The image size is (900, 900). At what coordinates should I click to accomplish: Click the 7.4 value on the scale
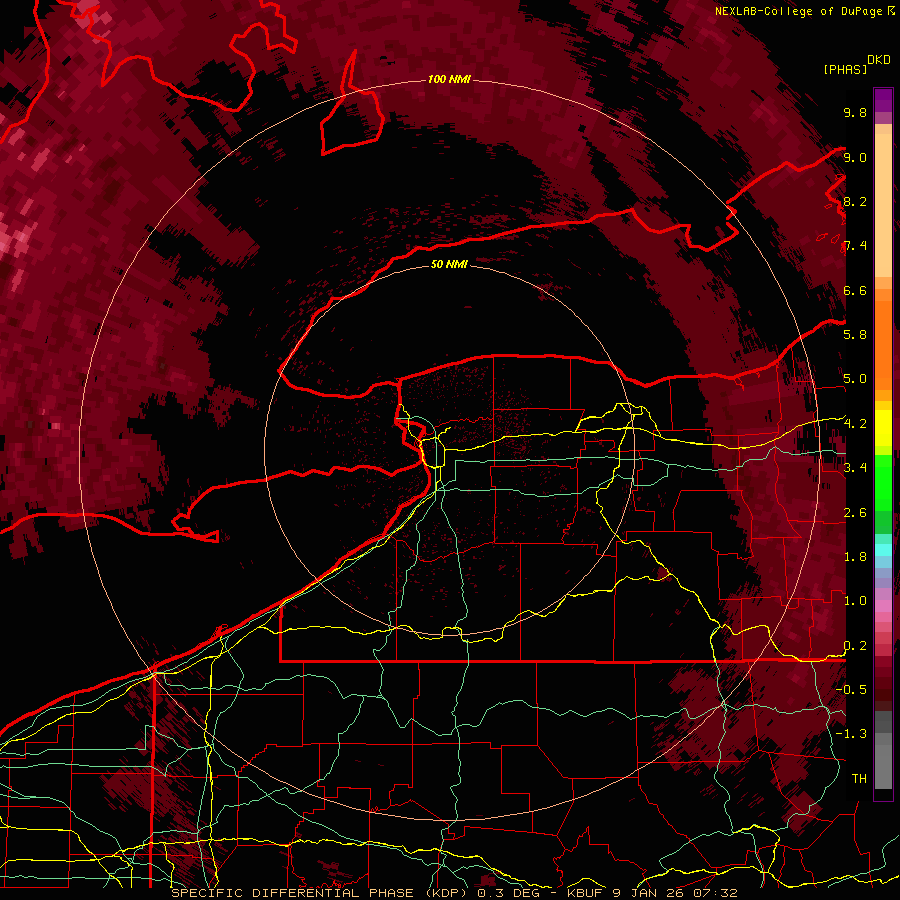coord(855,246)
